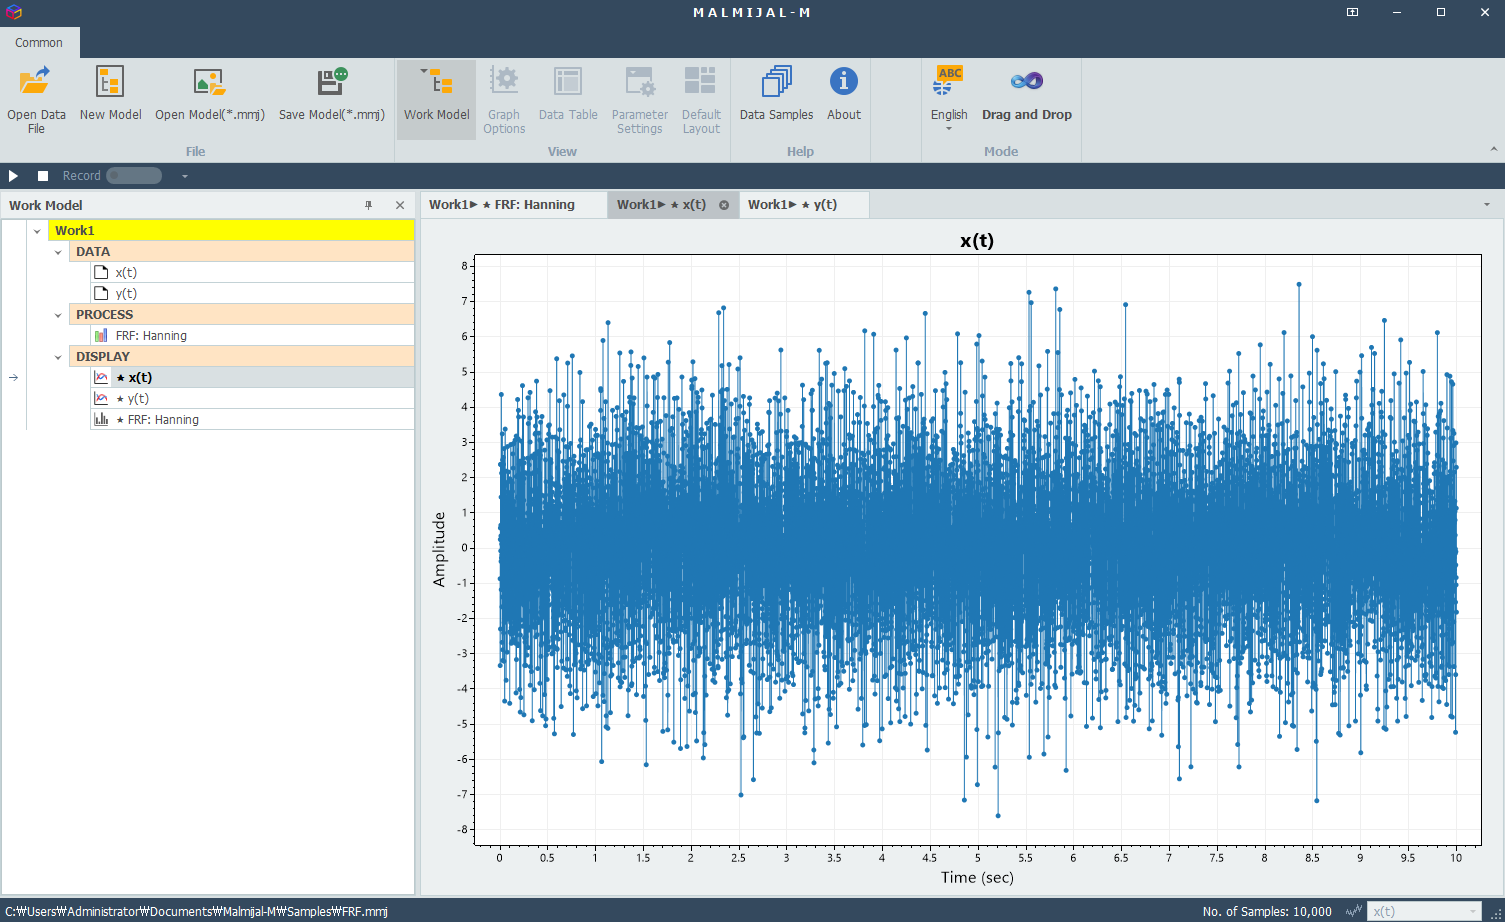Select the Common ribbon tab
Image resolution: width=1505 pixels, height=922 pixels.
coord(39,42)
